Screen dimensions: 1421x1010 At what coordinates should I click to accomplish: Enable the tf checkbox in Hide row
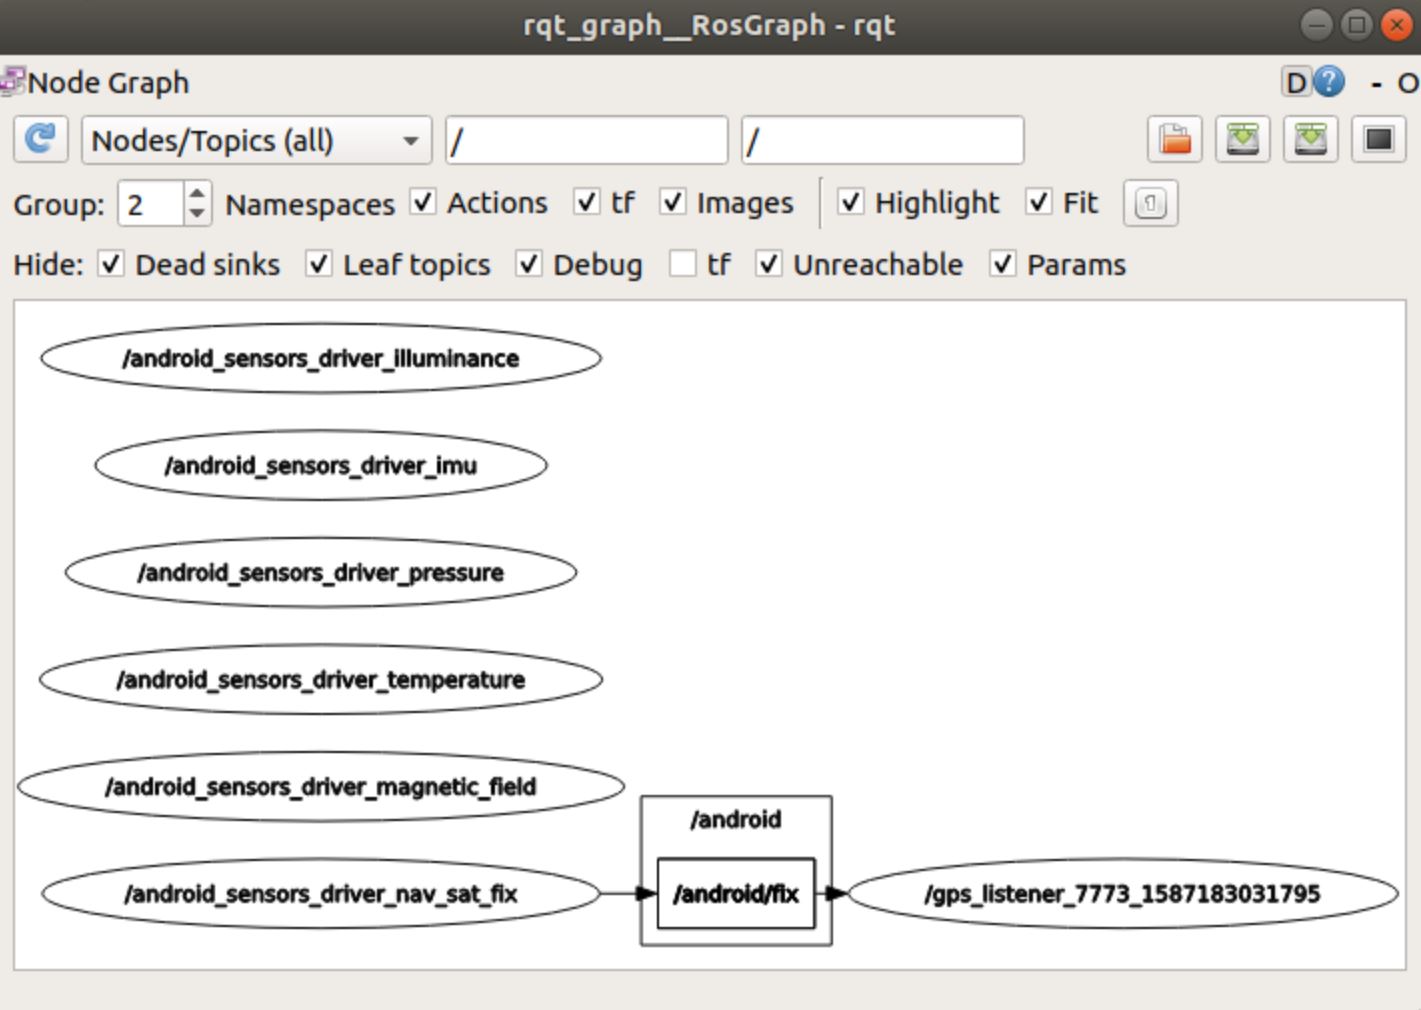coord(683,265)
